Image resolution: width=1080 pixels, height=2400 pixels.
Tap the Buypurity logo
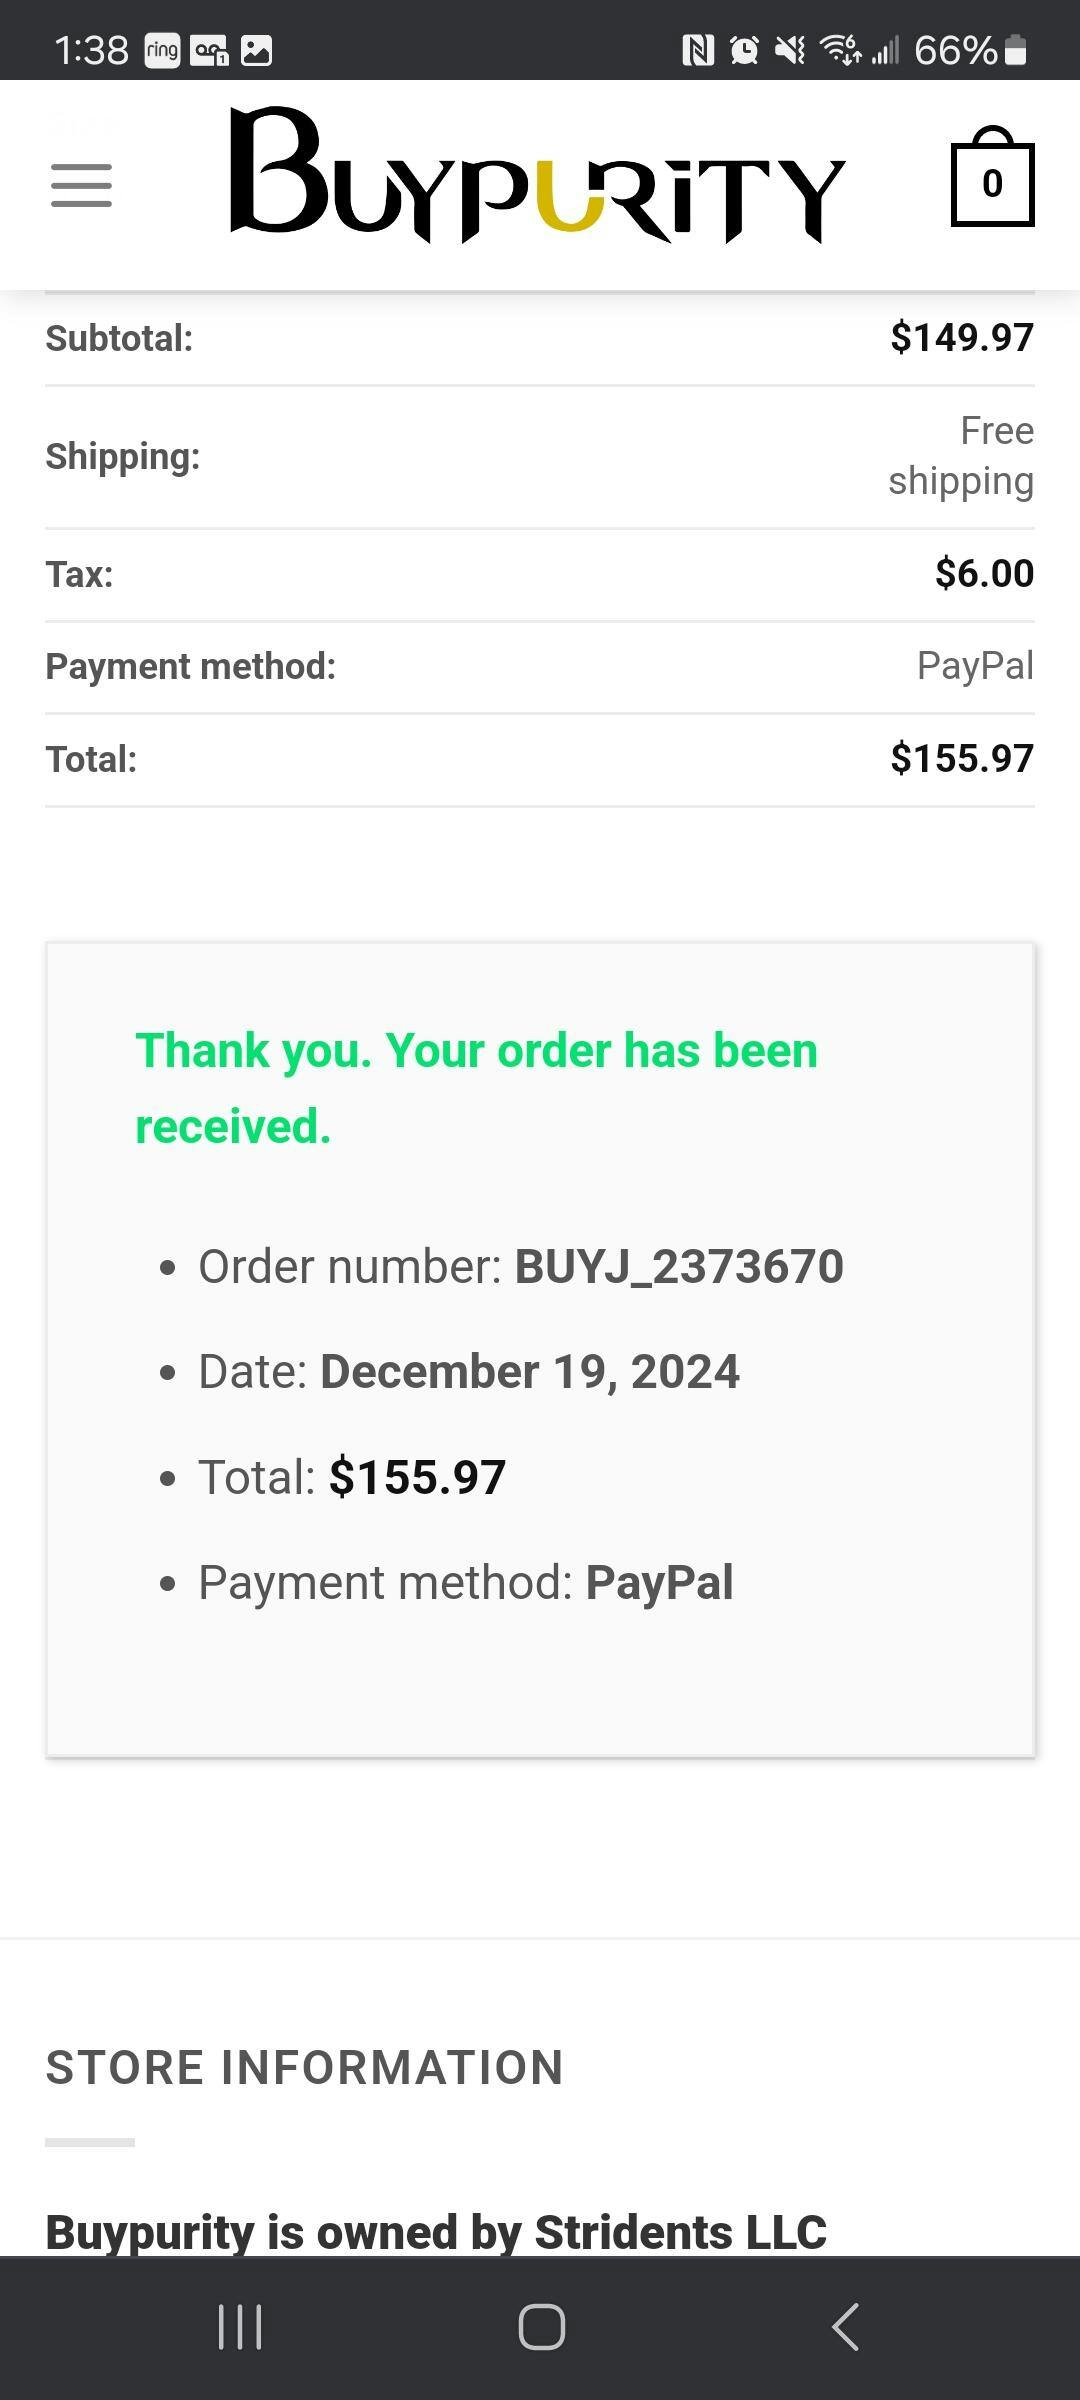(537, 175)
